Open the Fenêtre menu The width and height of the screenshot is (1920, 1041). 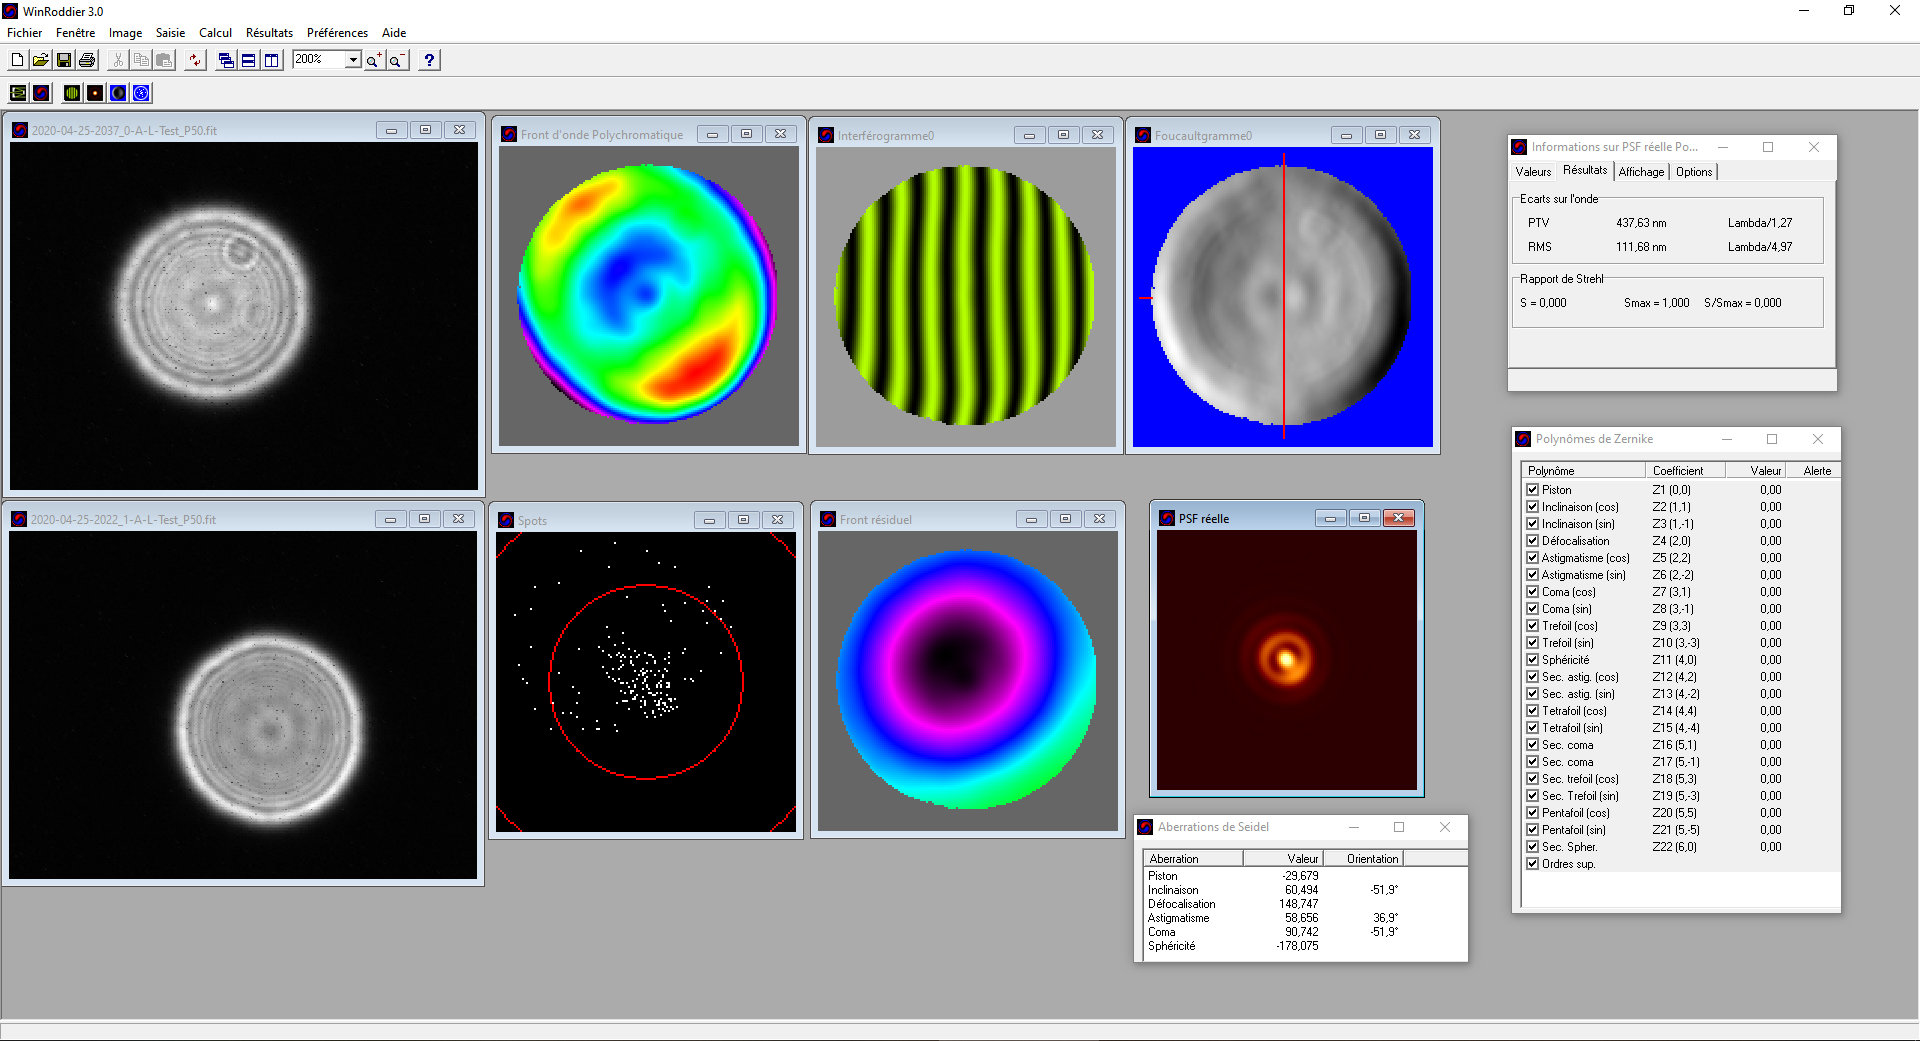pos(76,33)
